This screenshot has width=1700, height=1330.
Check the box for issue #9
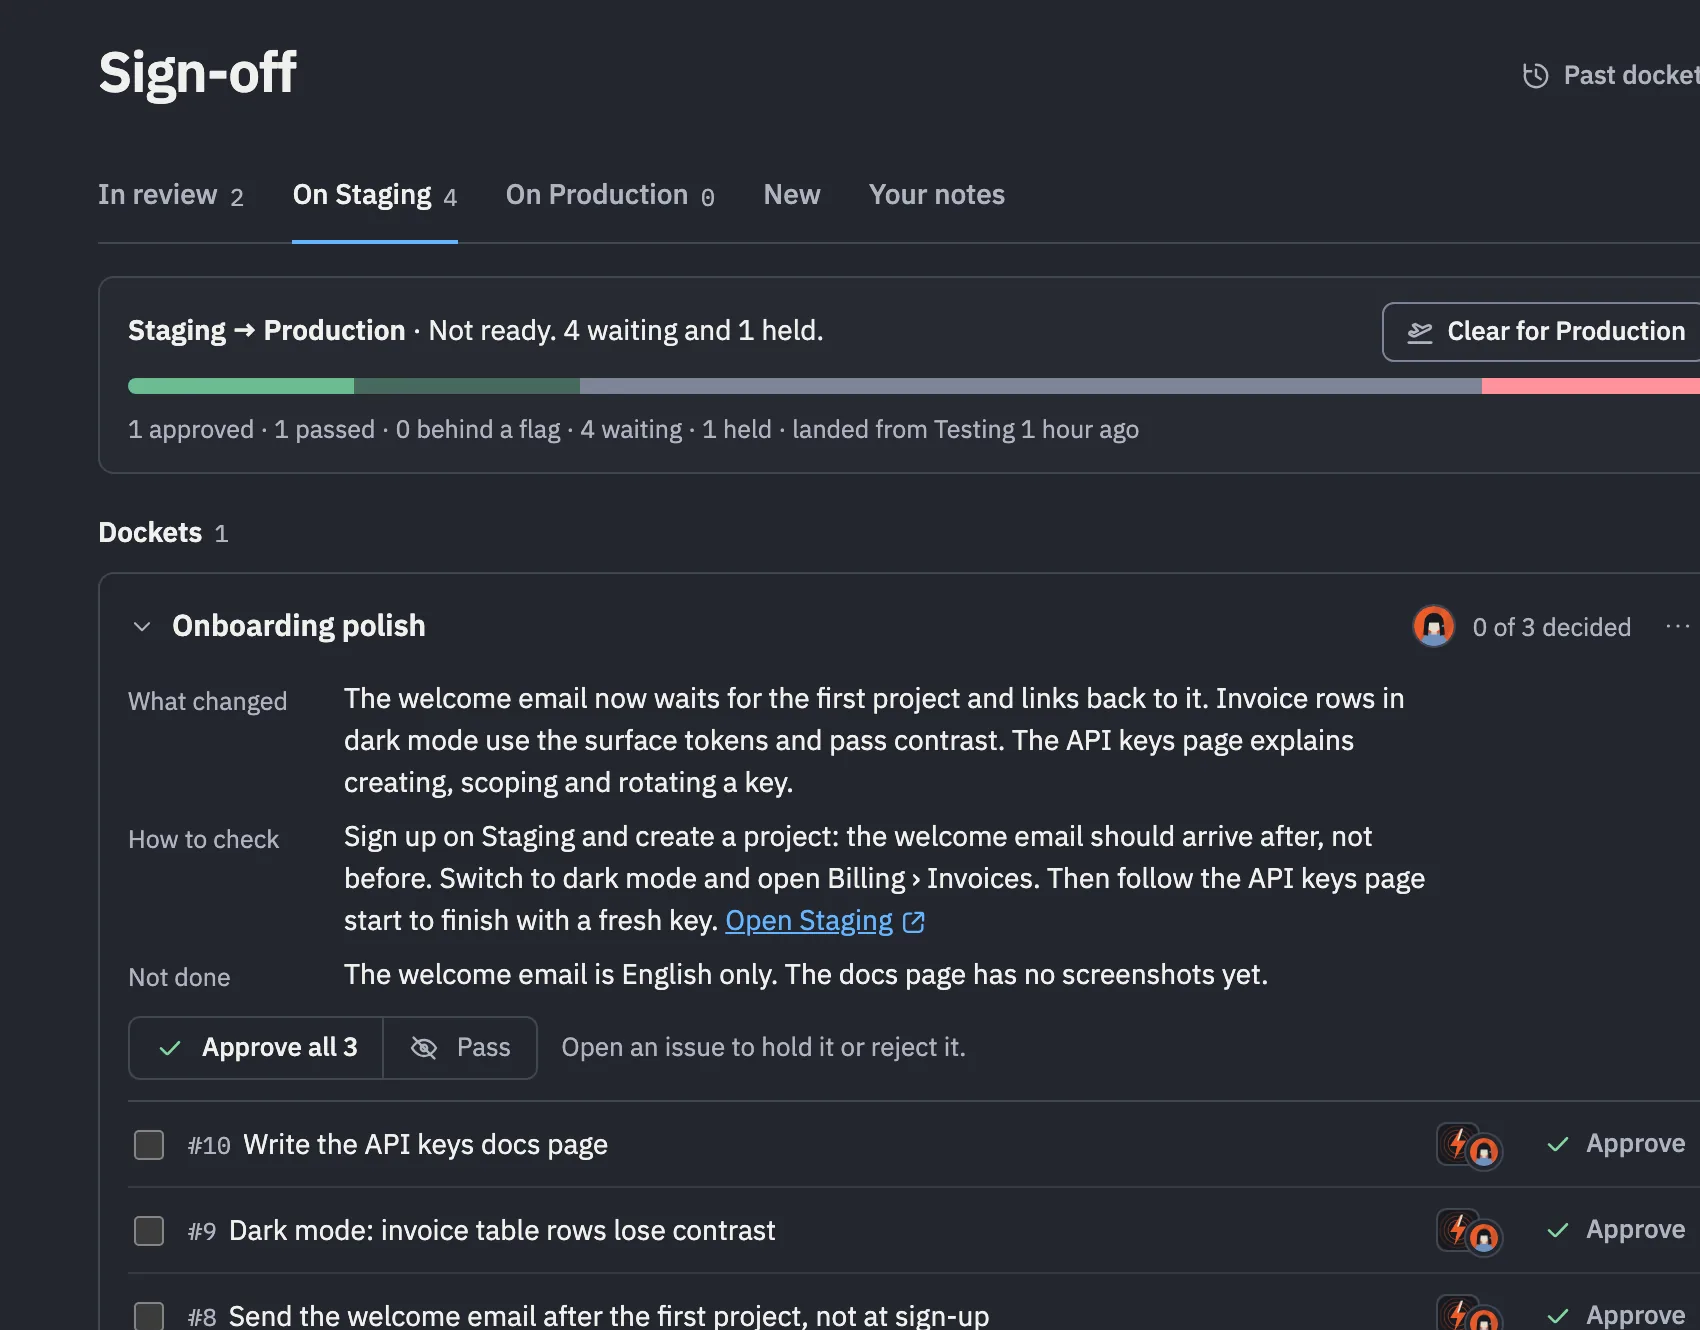(x=149, y=1231)
